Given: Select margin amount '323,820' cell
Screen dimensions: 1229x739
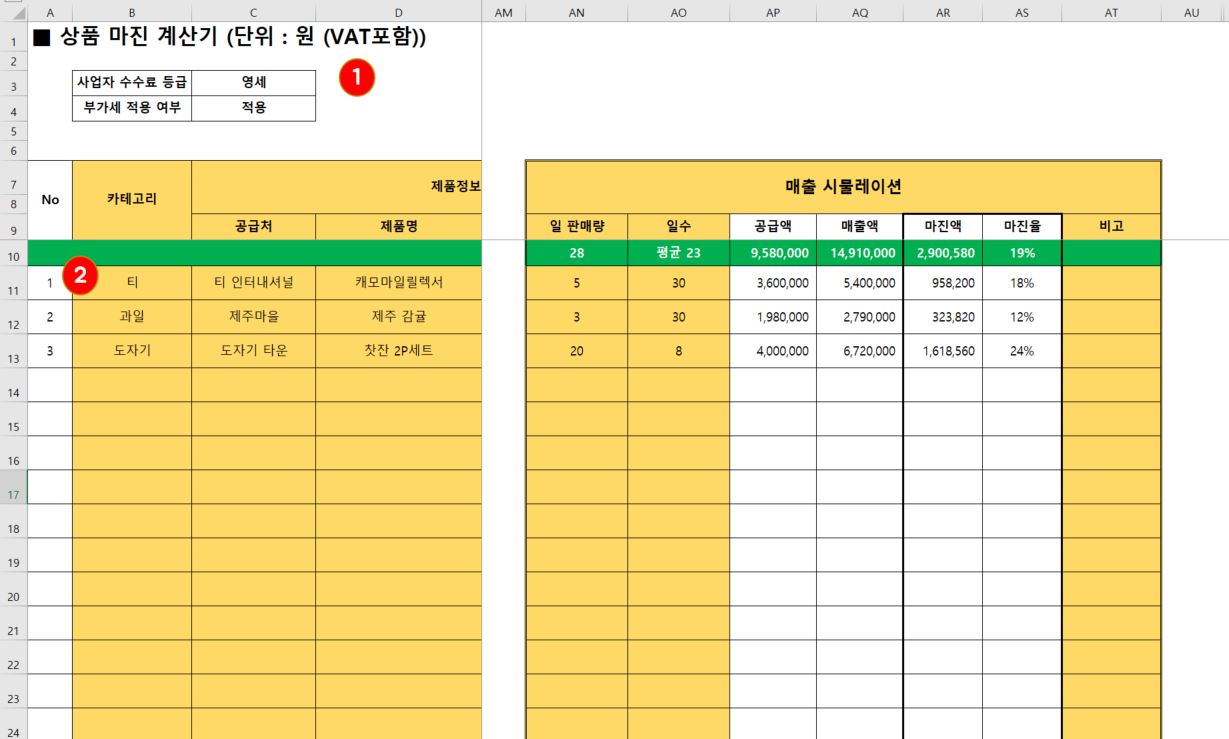Looking at the screenshot, I should (x=943, y=317).
